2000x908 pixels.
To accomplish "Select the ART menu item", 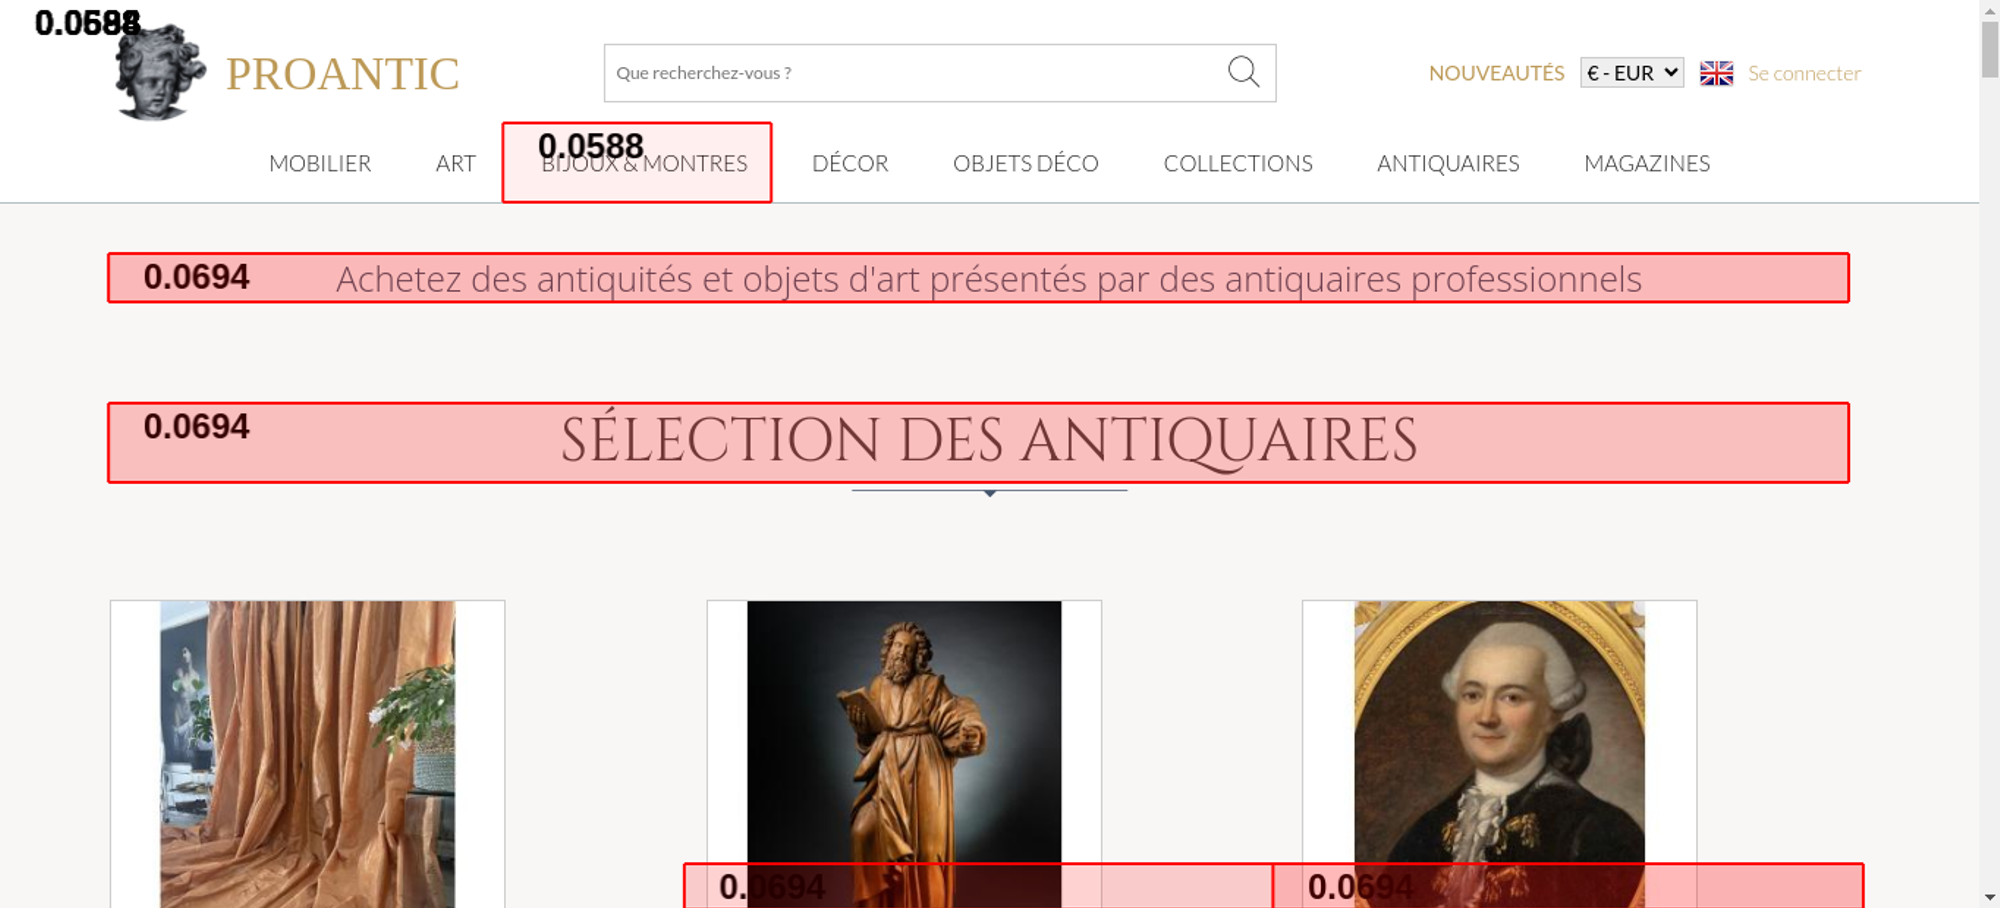I will (x=455, y=163).
